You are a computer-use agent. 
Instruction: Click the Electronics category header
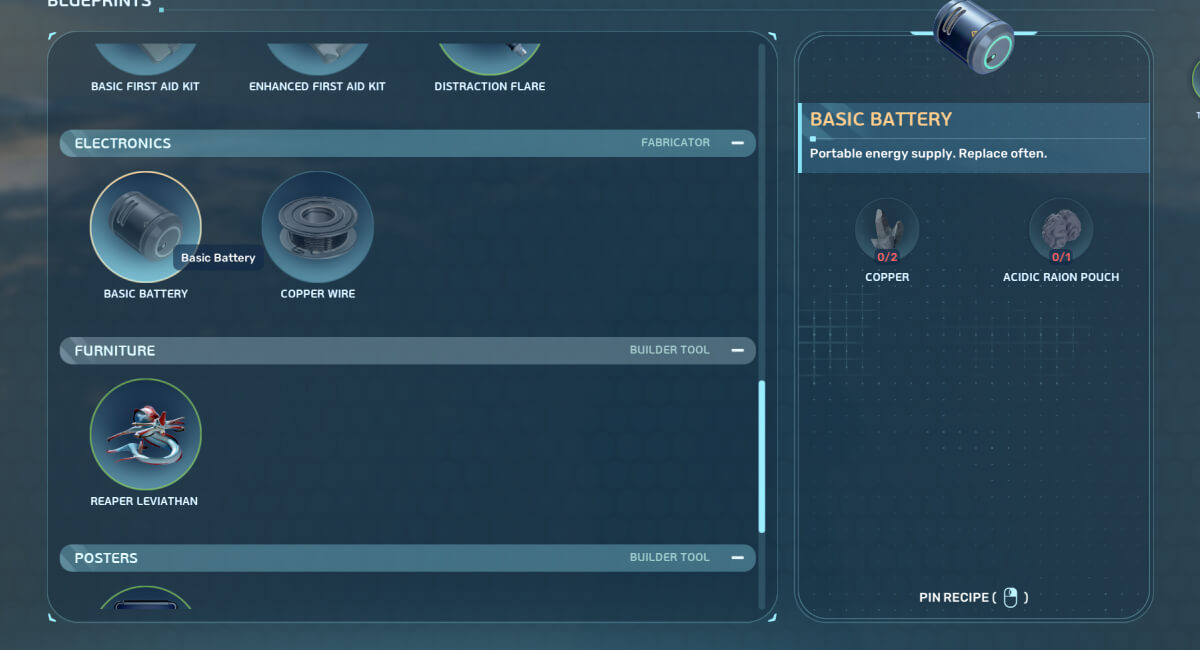point(408,143)
